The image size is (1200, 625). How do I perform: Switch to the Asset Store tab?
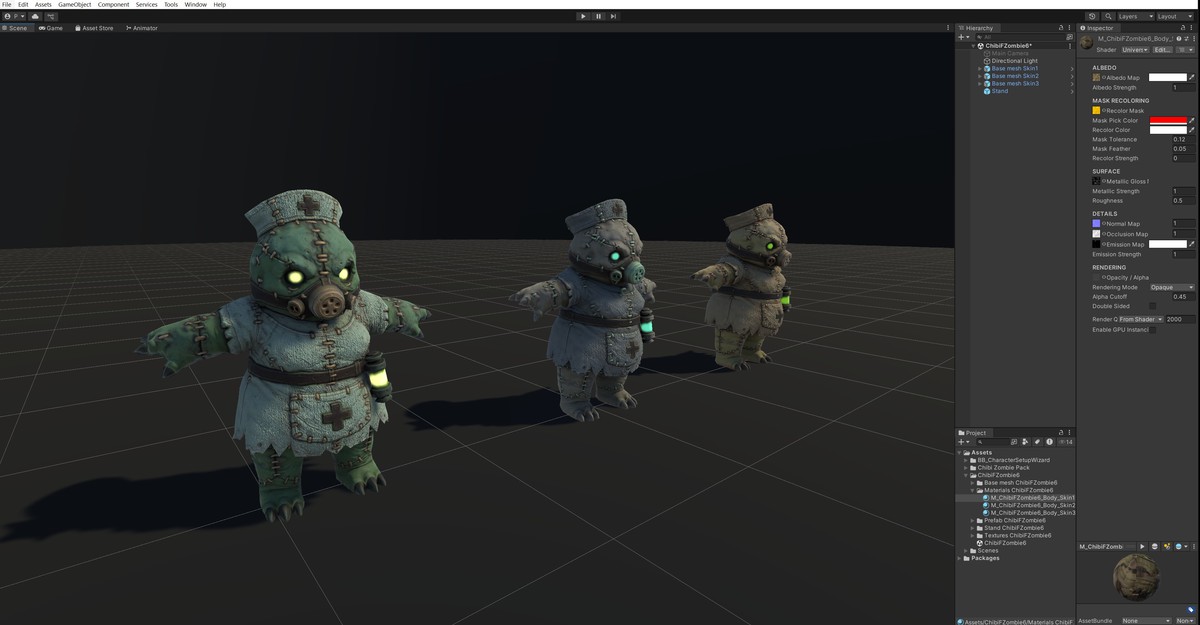pyautogui.click(x=94, y=28)
